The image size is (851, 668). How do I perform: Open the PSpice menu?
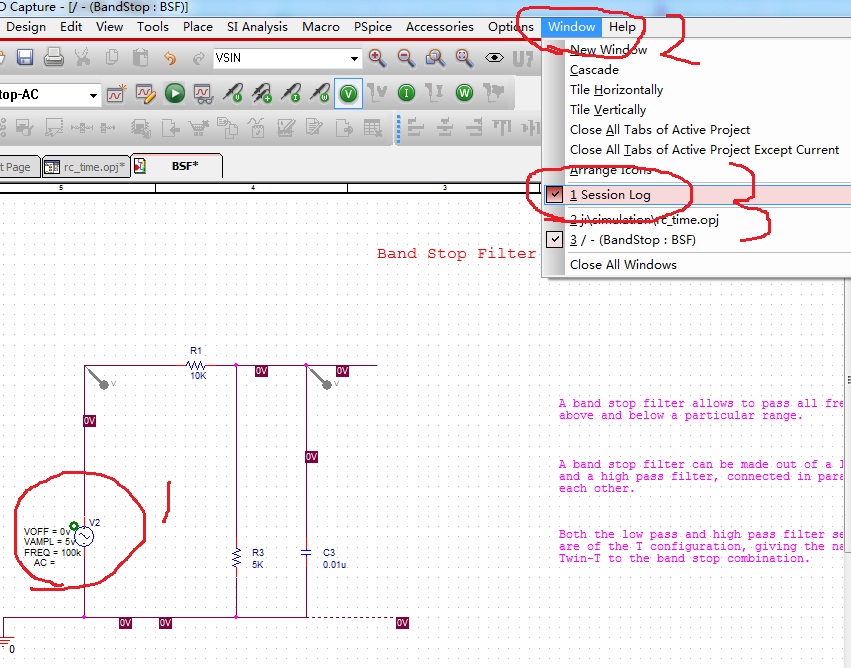(x=373, y=27)
